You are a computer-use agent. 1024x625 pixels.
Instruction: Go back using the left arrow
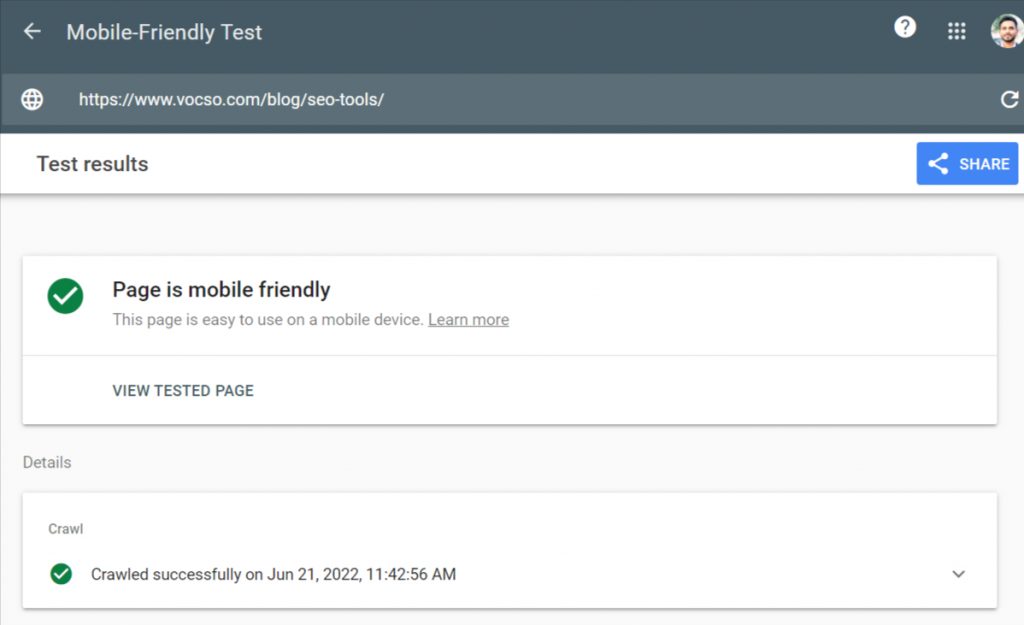(32, 31)
